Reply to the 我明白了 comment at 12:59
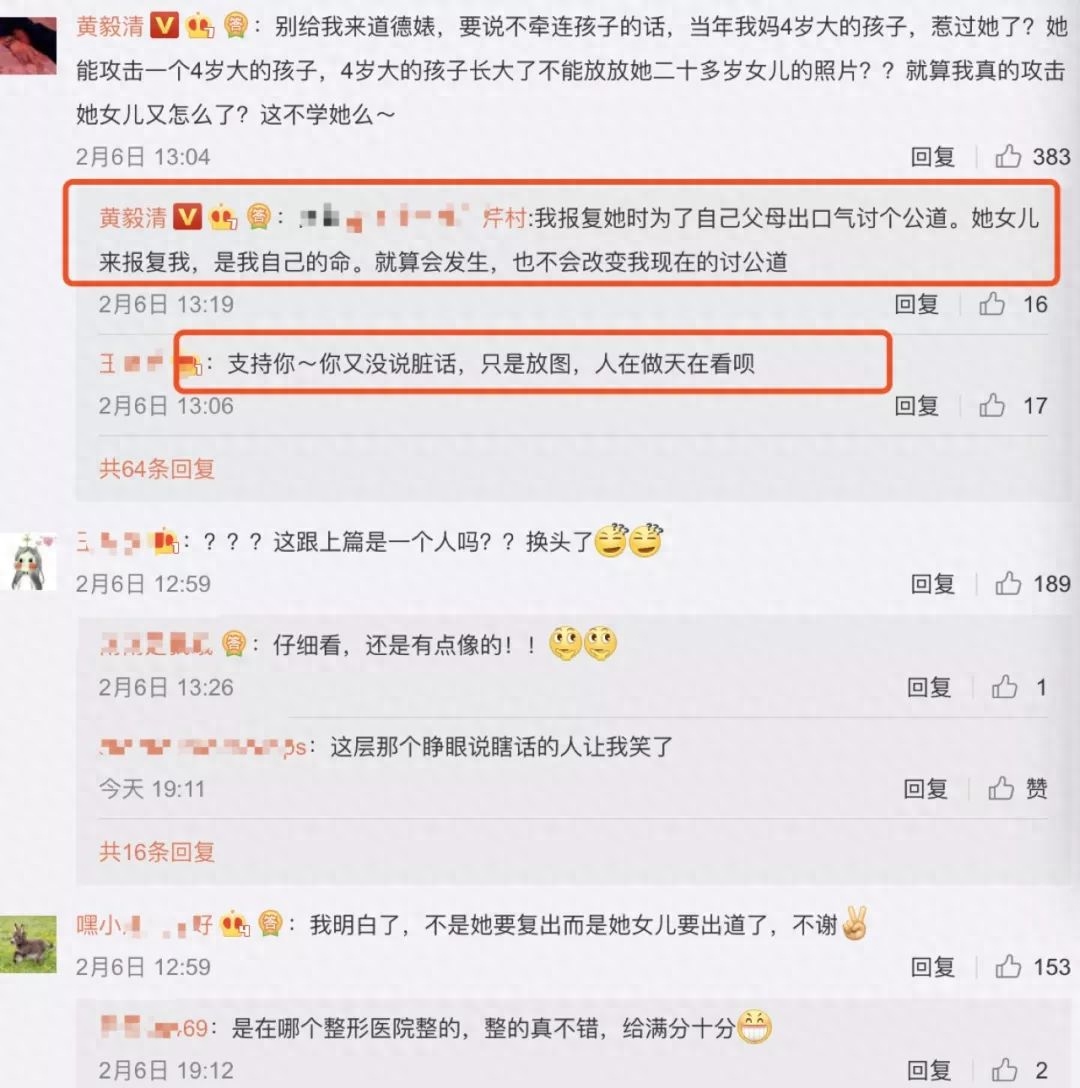The width and height of the screenshot is (1080, 1088). pos(932,967)
